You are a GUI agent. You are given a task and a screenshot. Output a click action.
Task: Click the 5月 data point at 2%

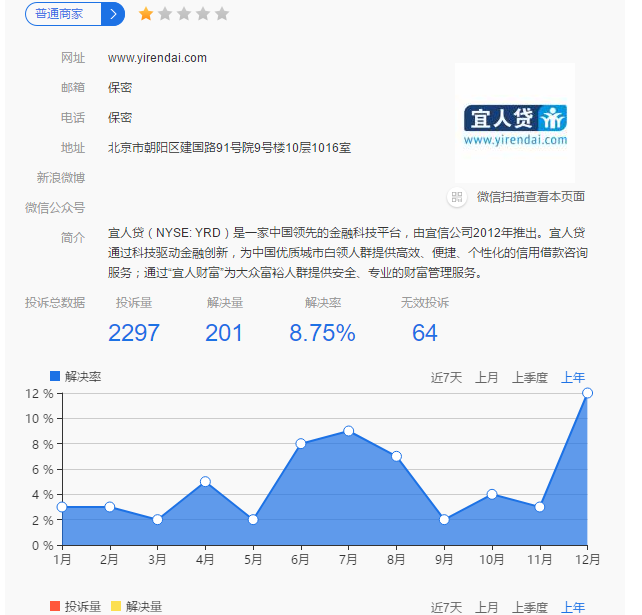(253, 520)
